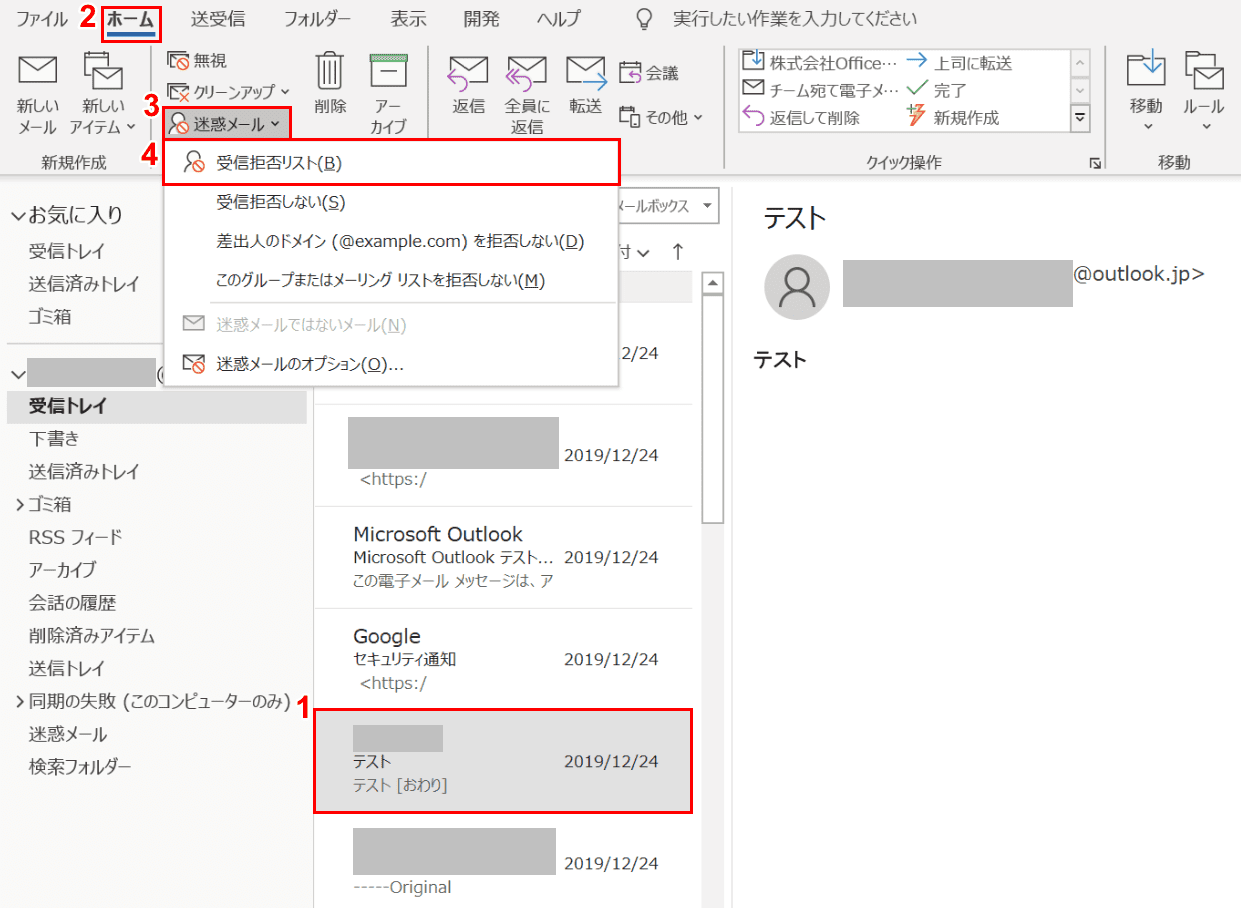Image resolution: width=1241 pixels, height=908 pixels.
Task: Collapse the Favorites (お気に入り) section
Action: pyautogui.click(x=18, y=216)
